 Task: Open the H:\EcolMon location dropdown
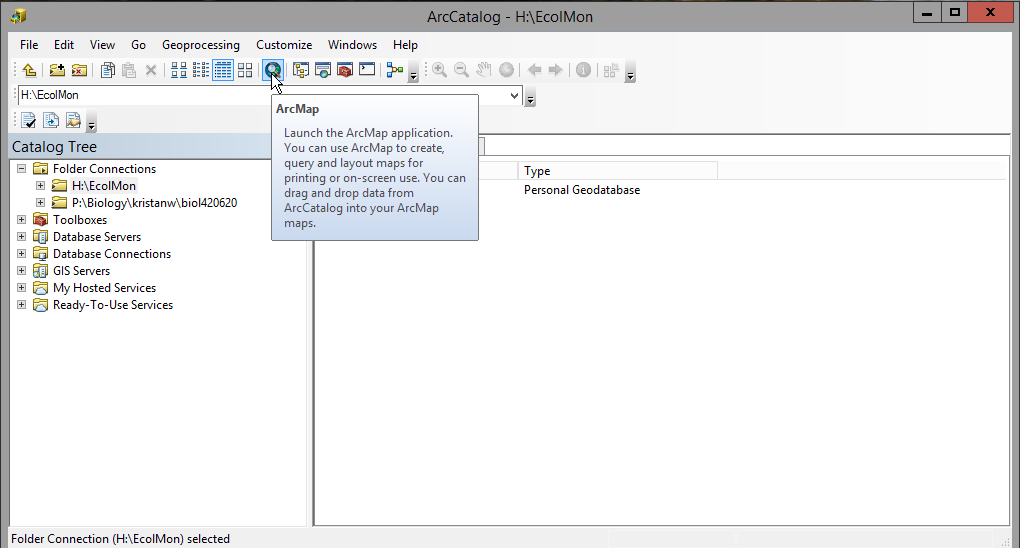click(514, 96)
